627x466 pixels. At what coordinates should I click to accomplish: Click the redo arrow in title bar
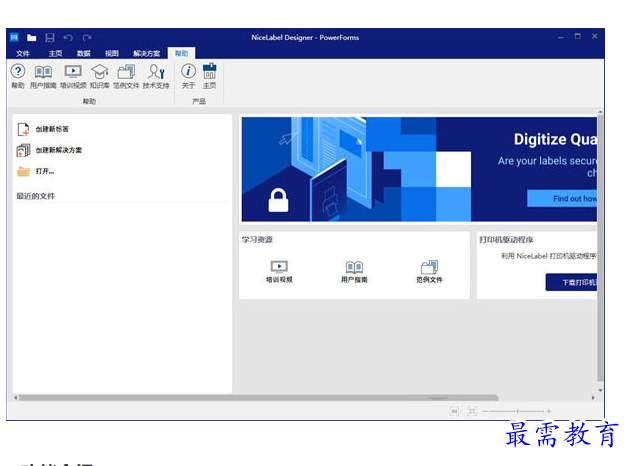click(x=87, y=38)
